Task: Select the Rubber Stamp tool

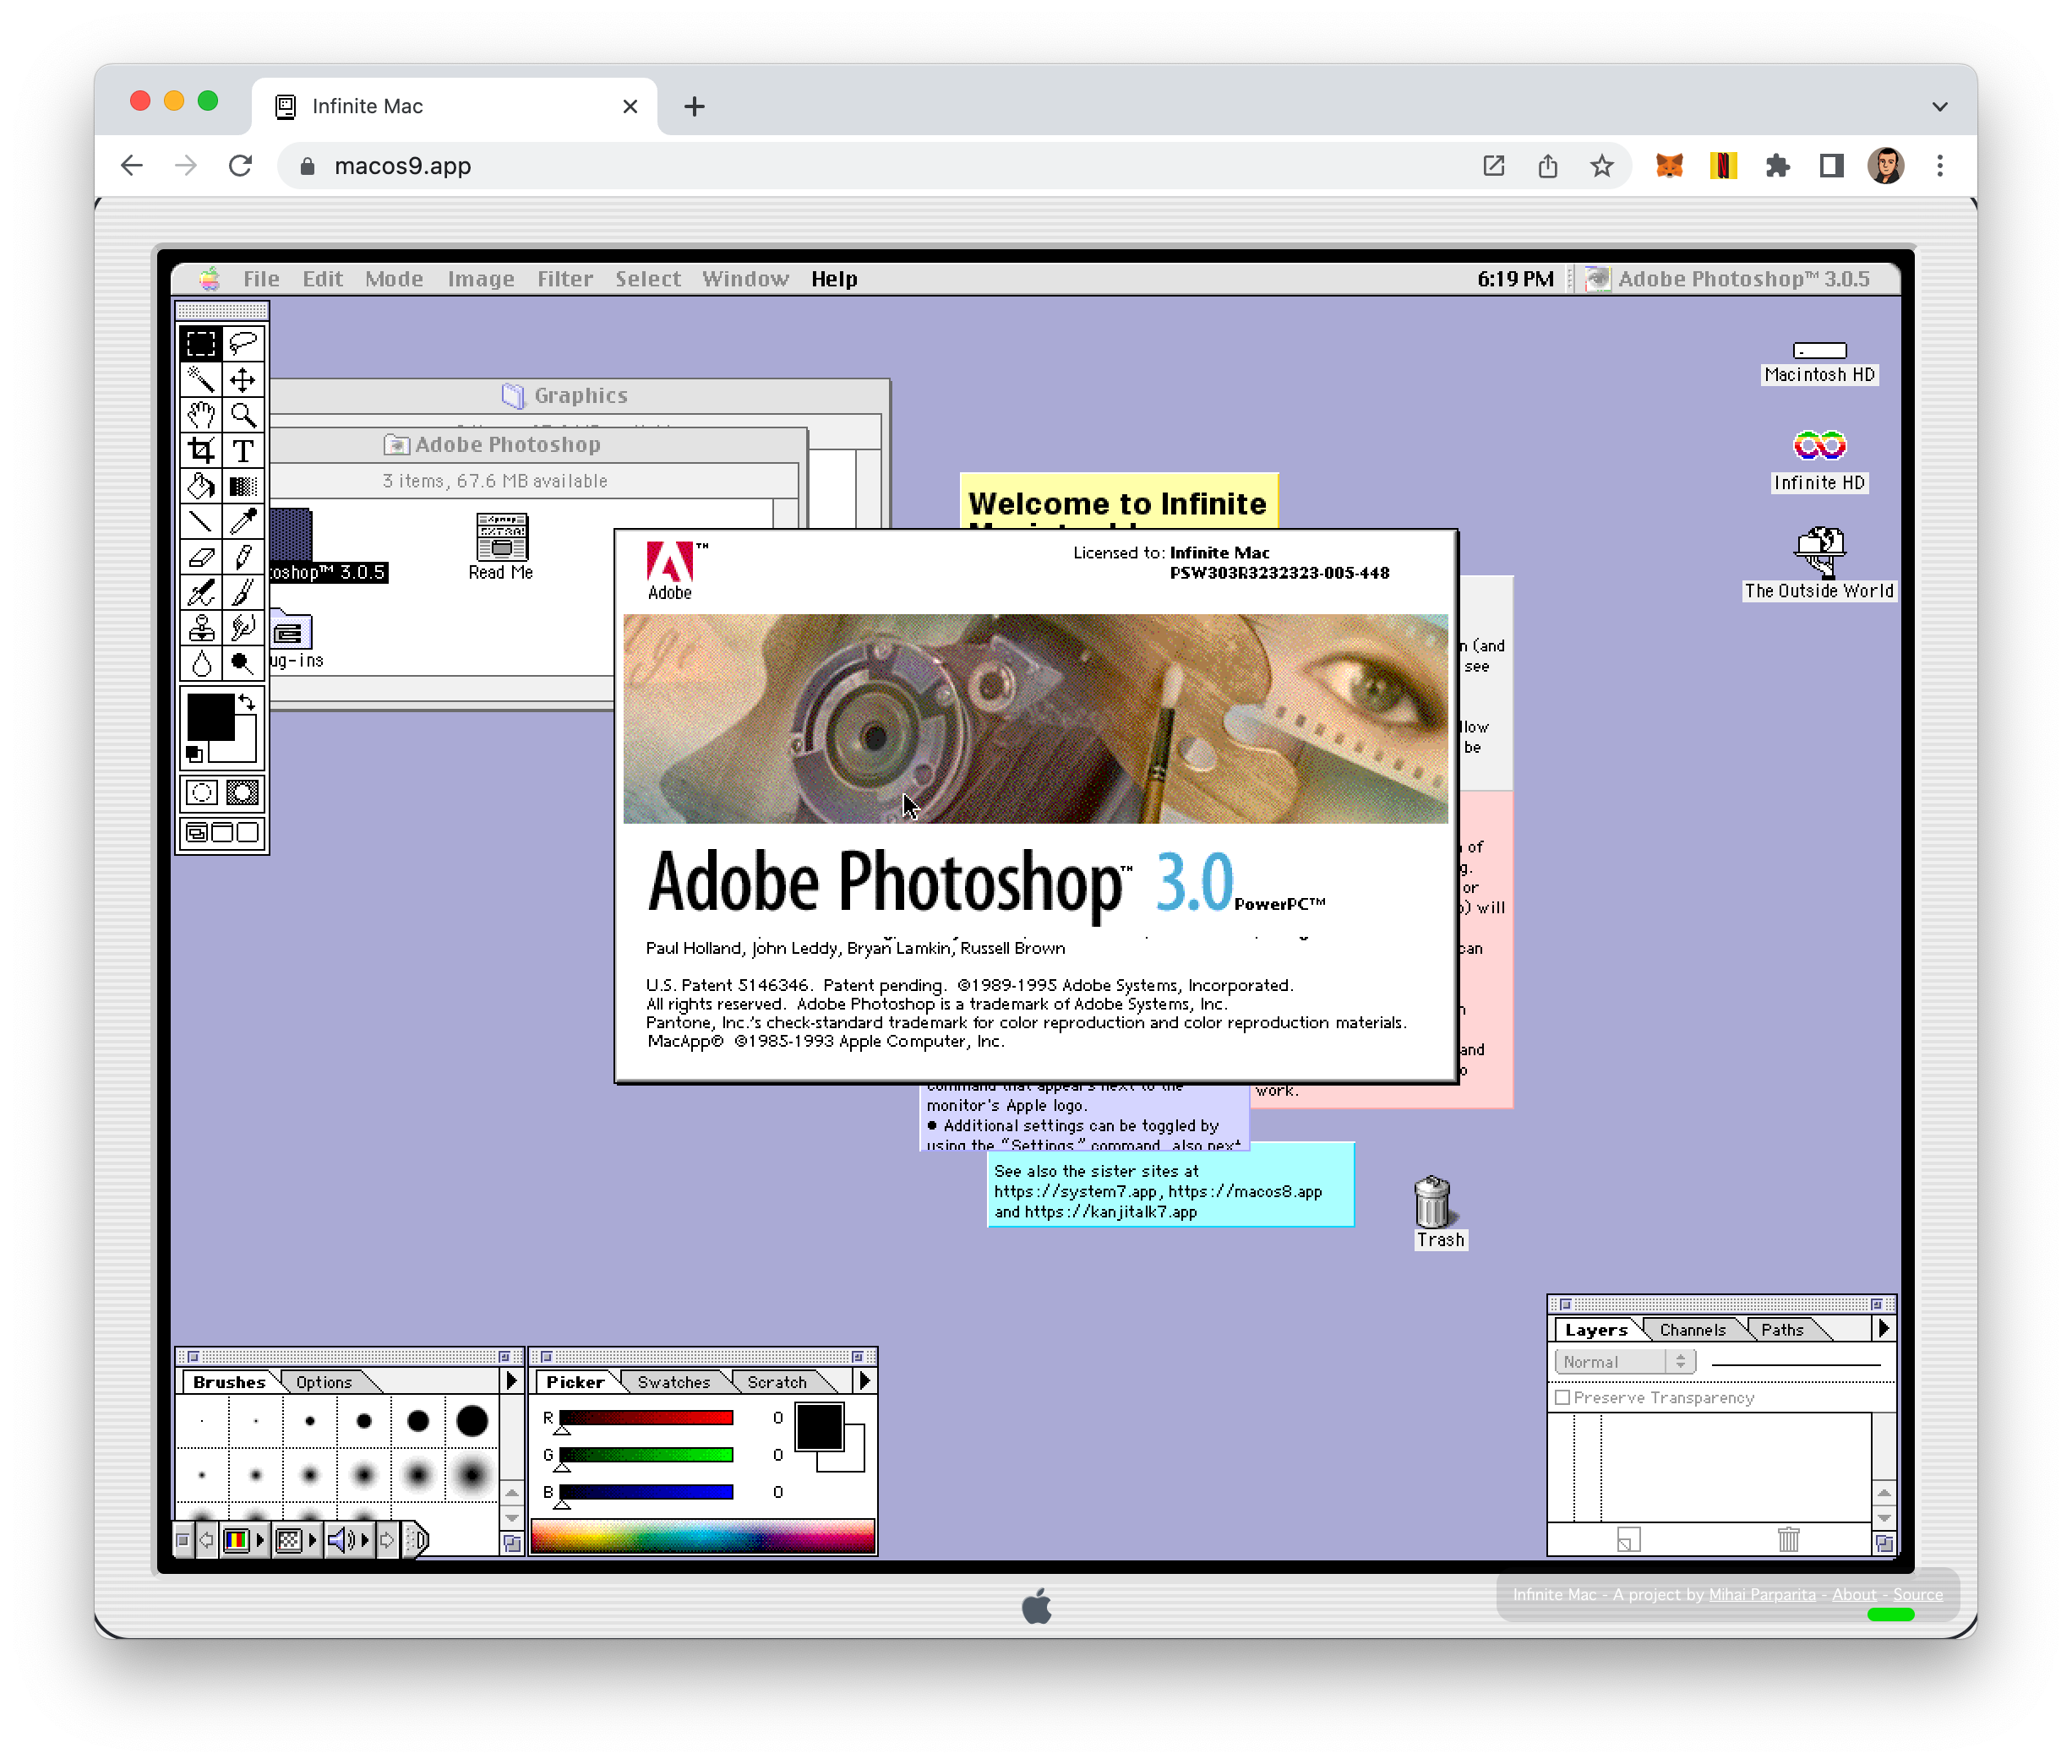Action: (x=201, y=628)
